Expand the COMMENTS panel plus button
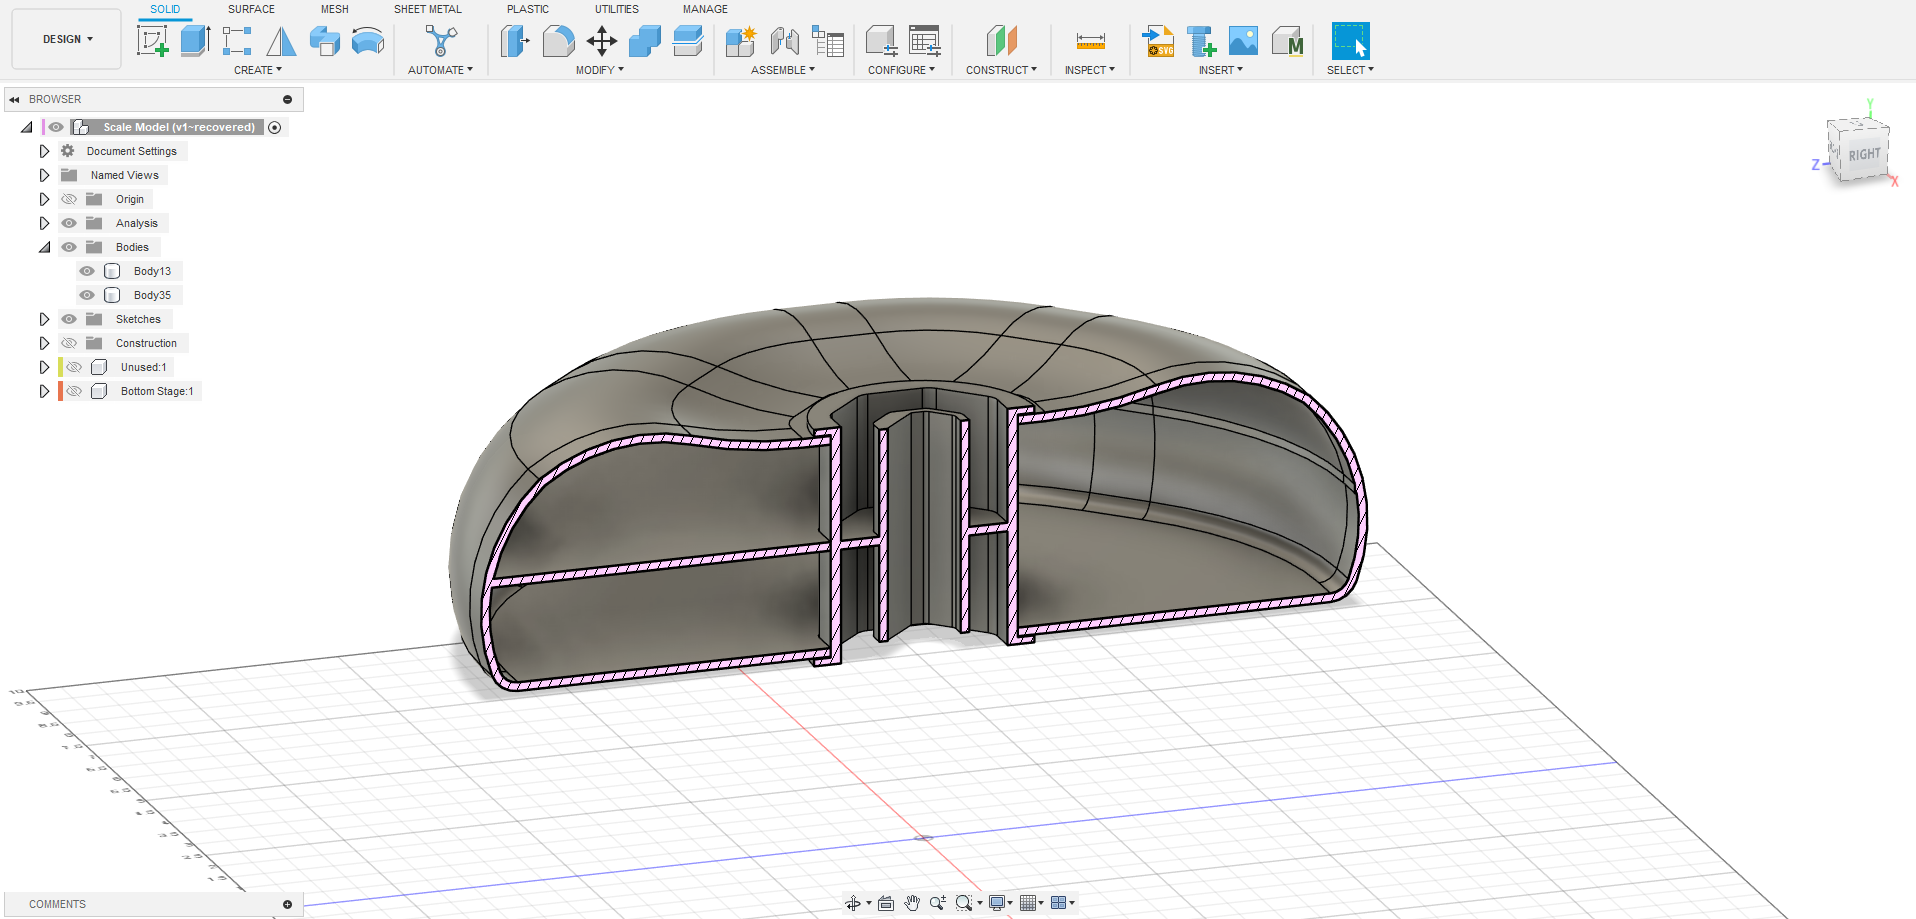Image resolution: width=1916 pixels, height=919 pixels. [288, 904]
